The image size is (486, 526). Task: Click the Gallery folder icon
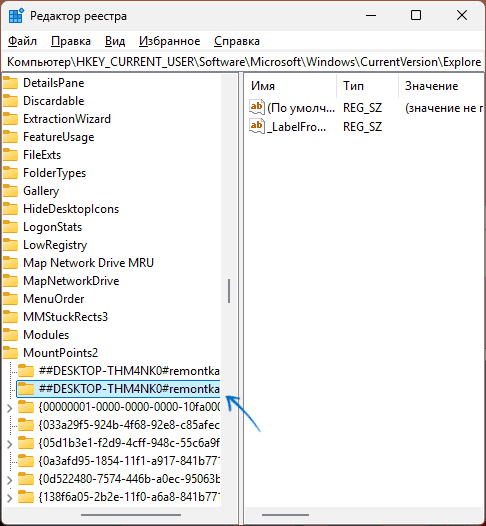(x=10, y=191)
